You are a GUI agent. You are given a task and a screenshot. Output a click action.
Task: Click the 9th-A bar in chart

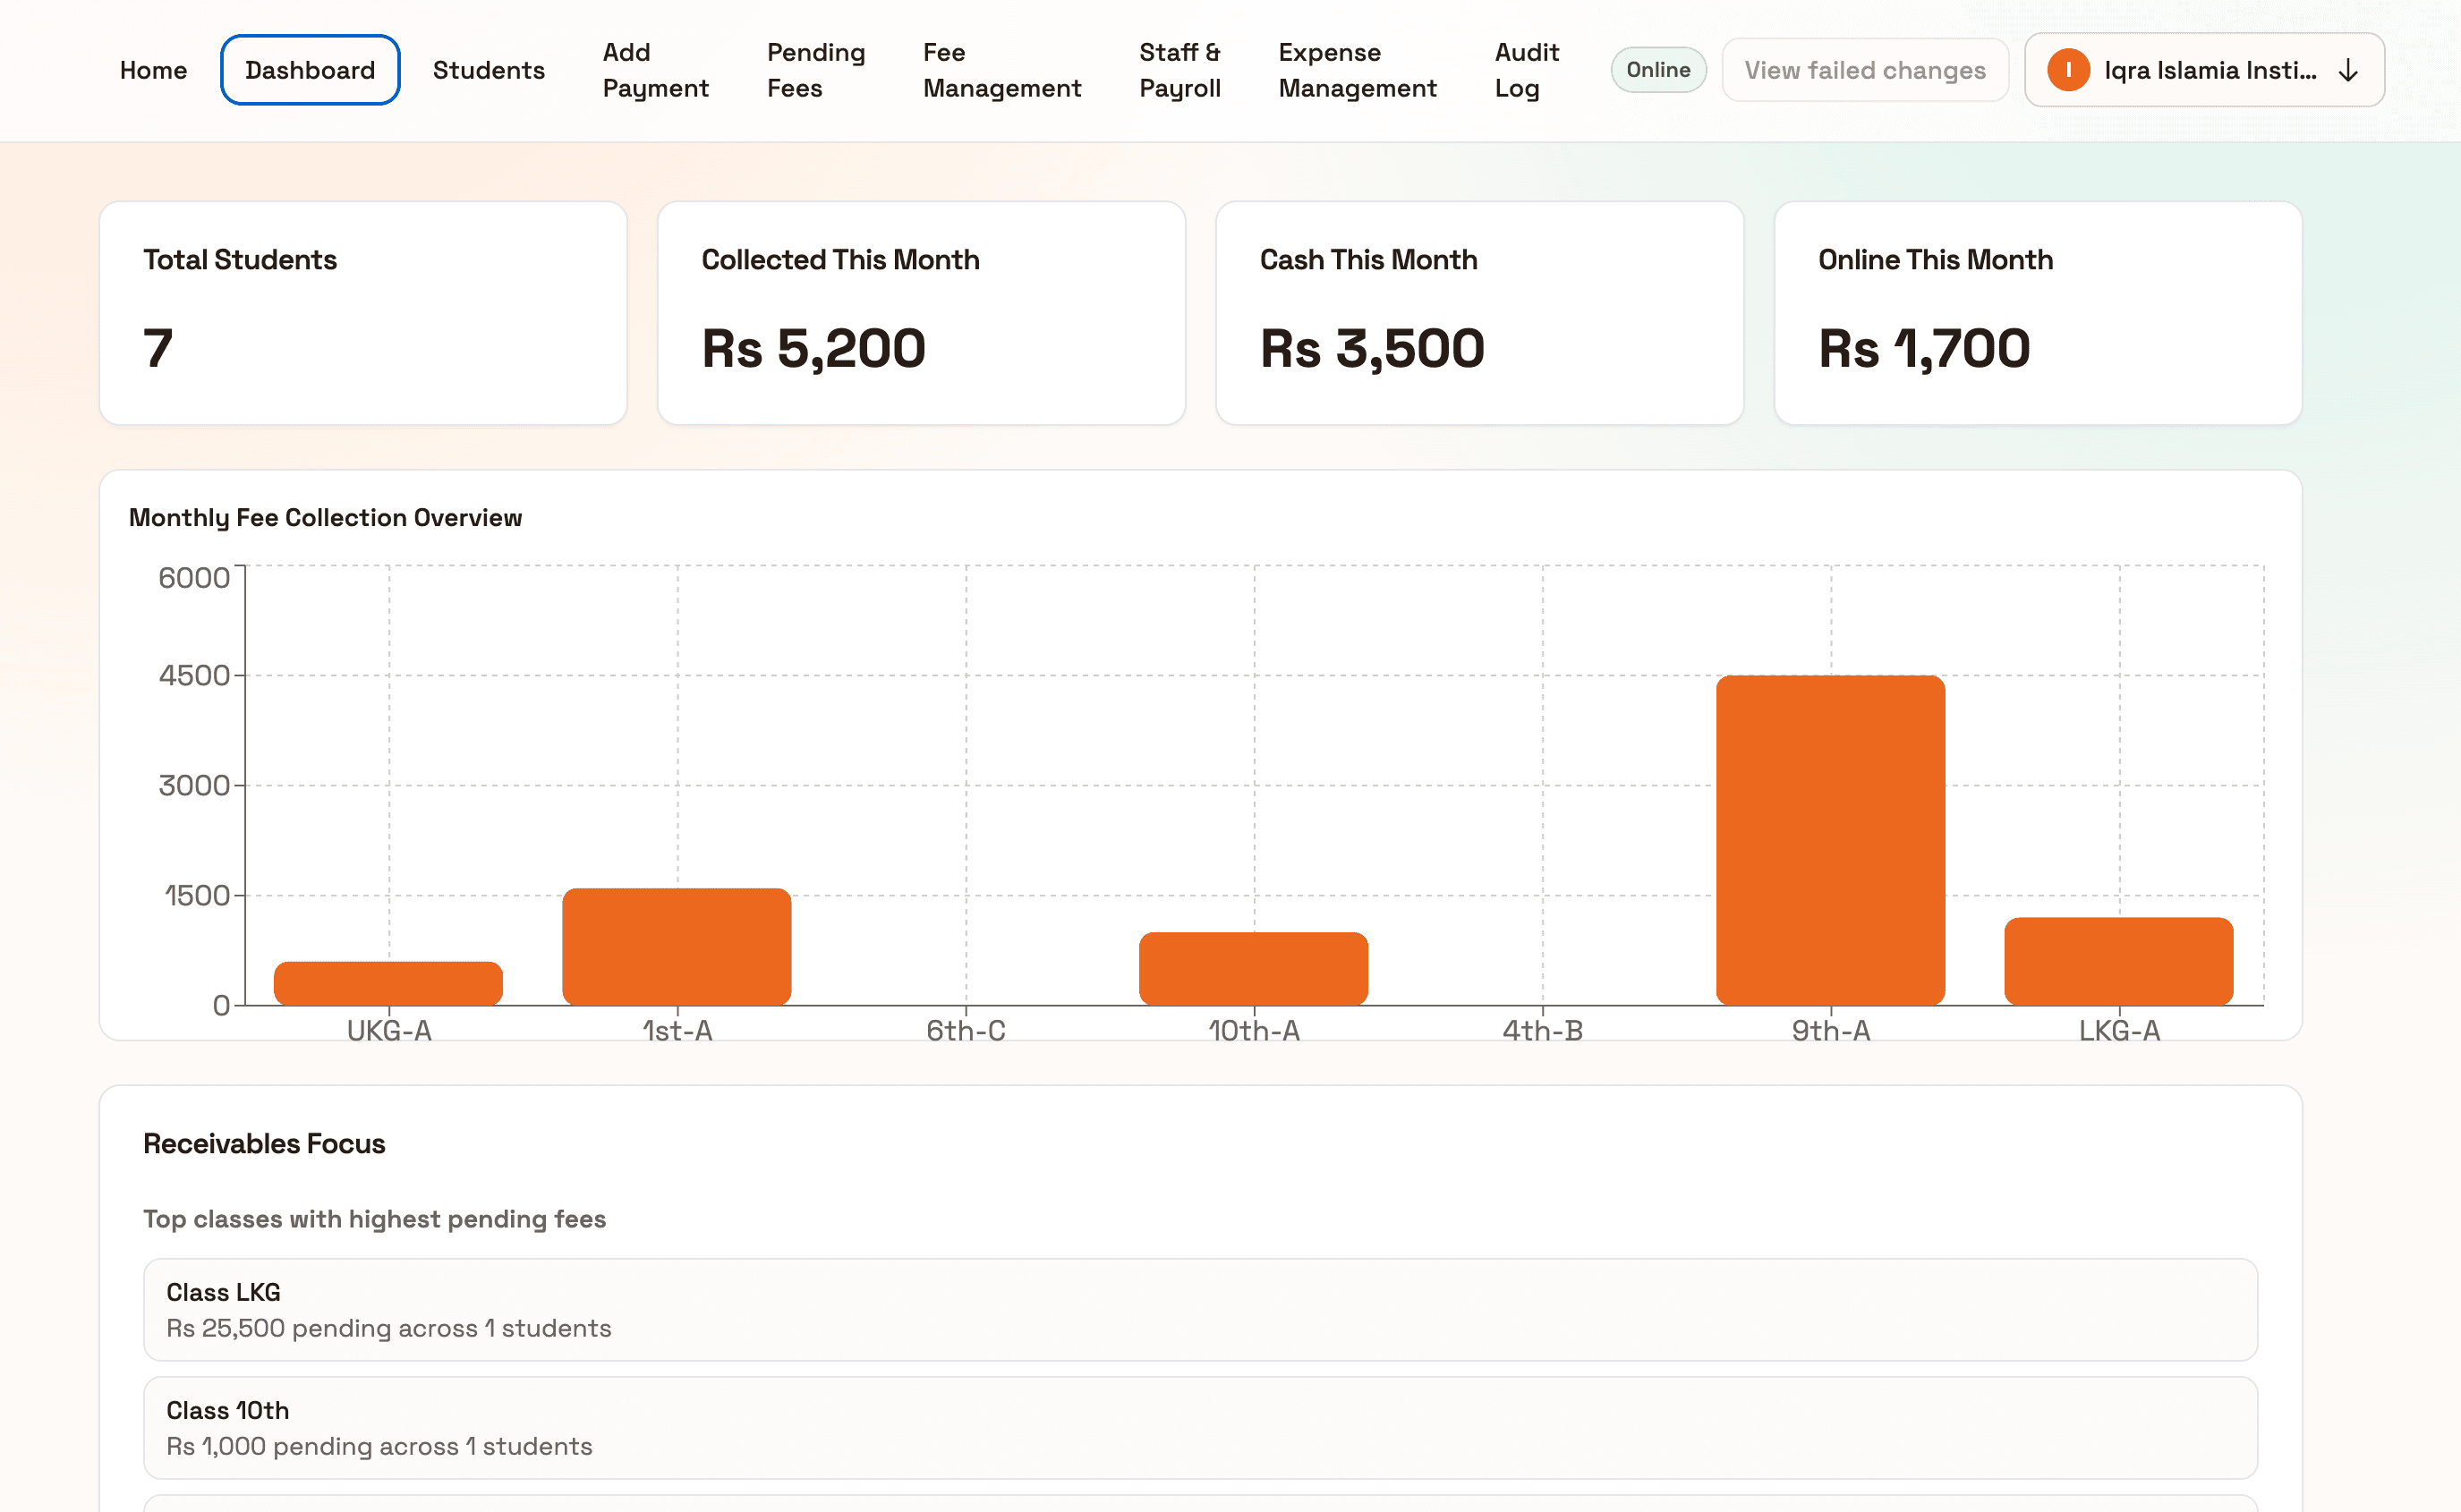1830,840
